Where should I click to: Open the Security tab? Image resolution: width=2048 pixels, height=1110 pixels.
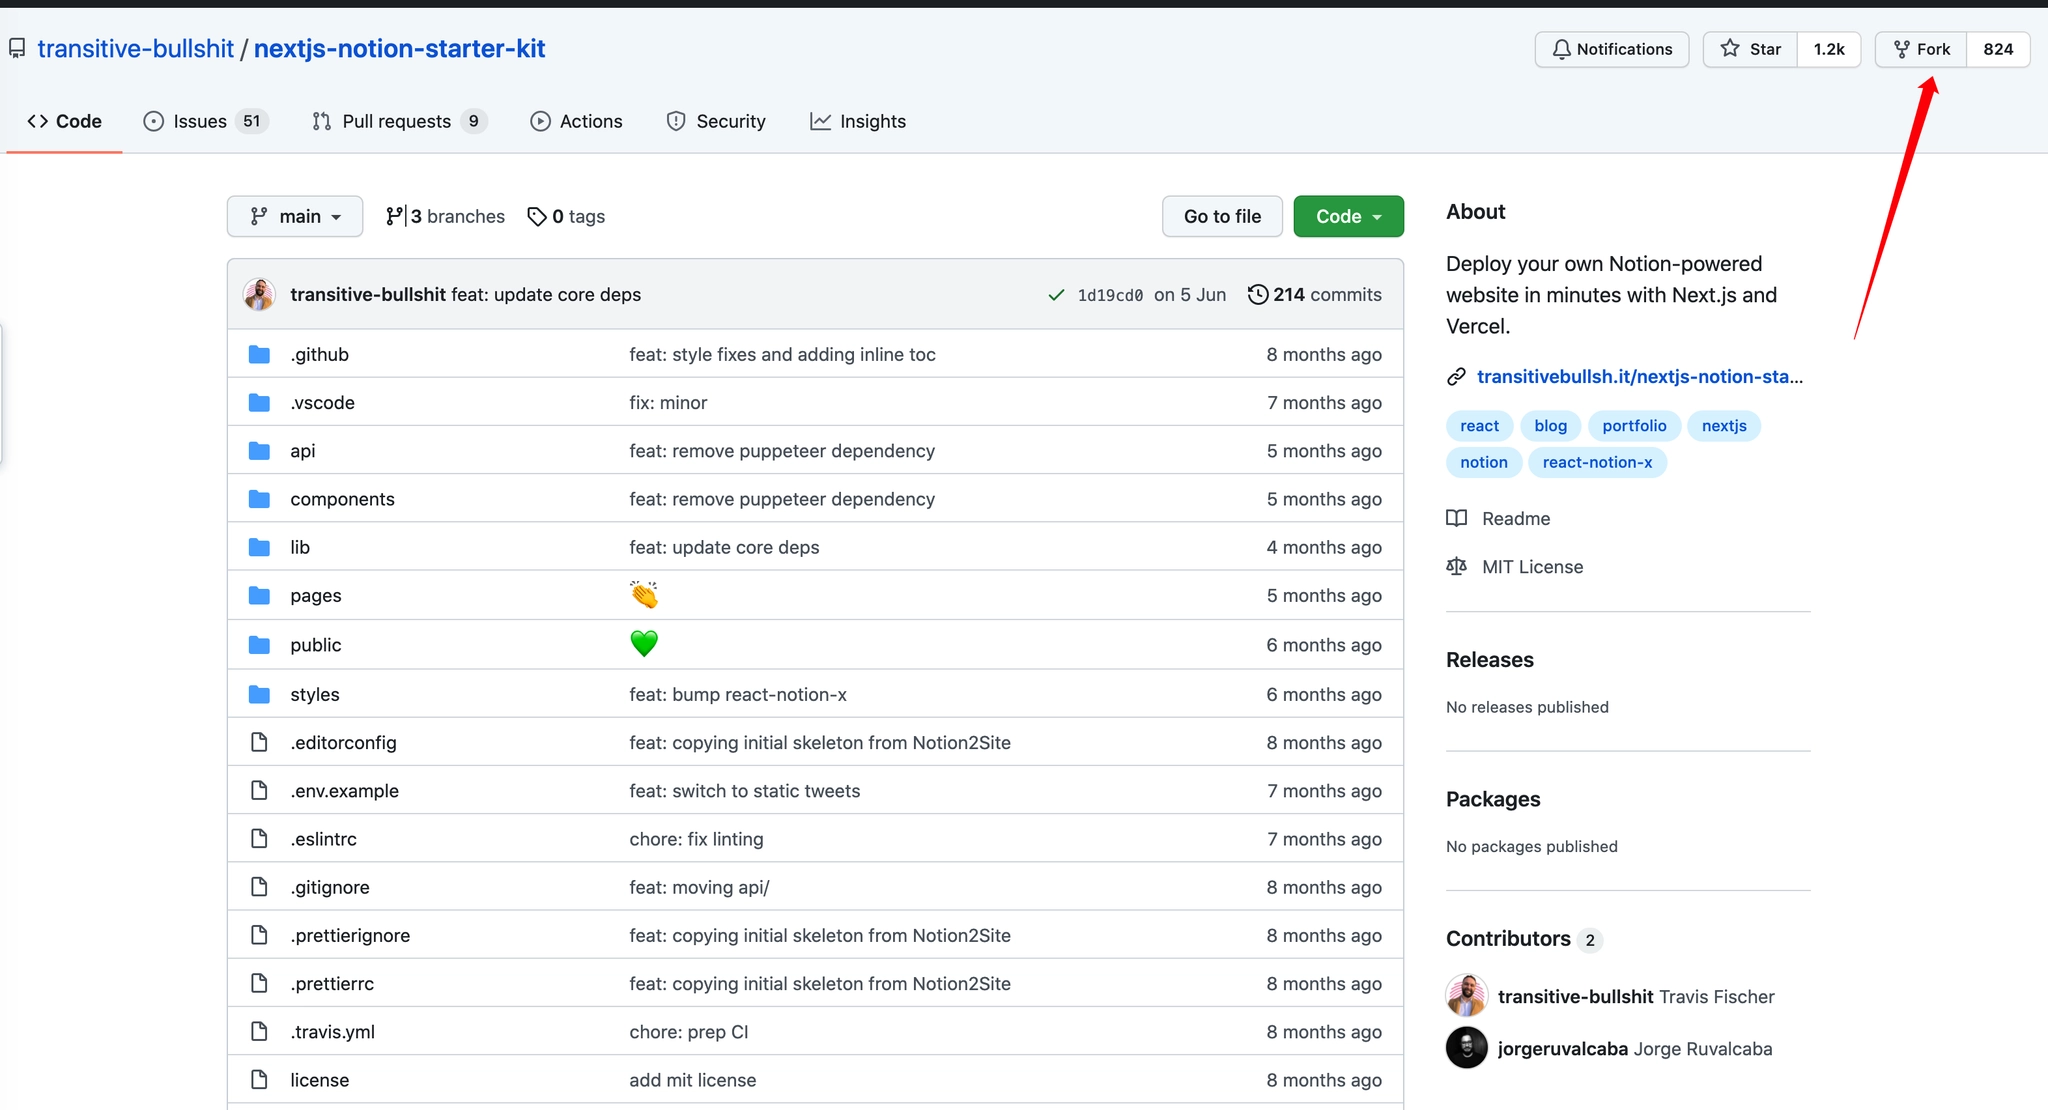coord(716,121)
